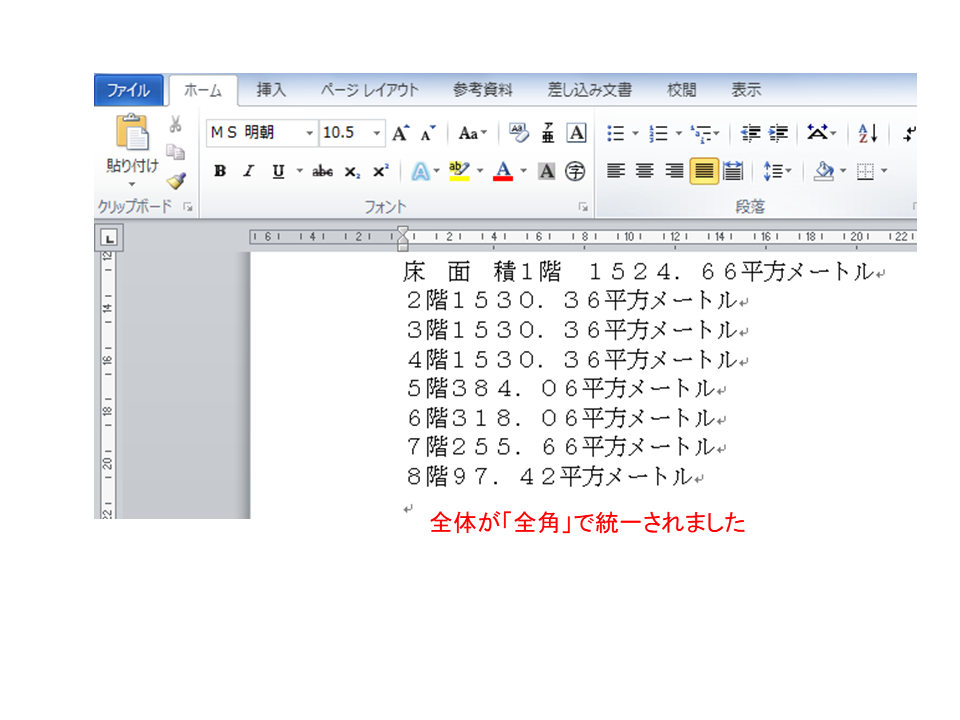The width and height of the screenshot is (960, 720).
Task: Toggle strikethrough text formatting
Action: click(x=322, y=171)
